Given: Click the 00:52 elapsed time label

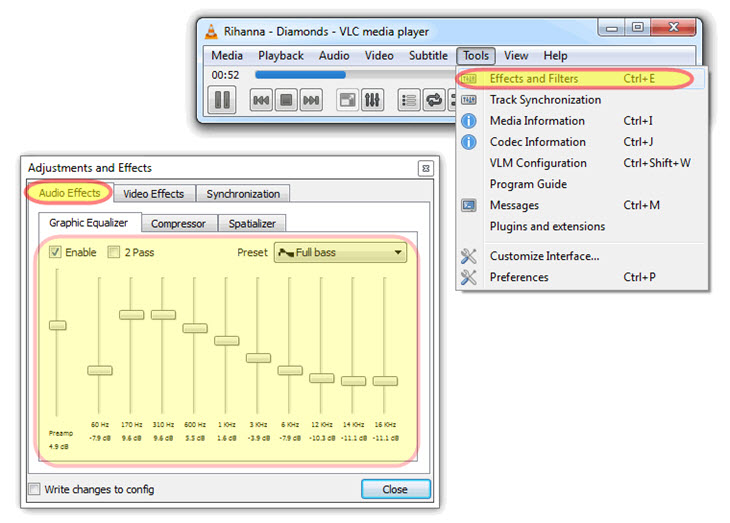Looking at the screenshot, I should (225, 75).
